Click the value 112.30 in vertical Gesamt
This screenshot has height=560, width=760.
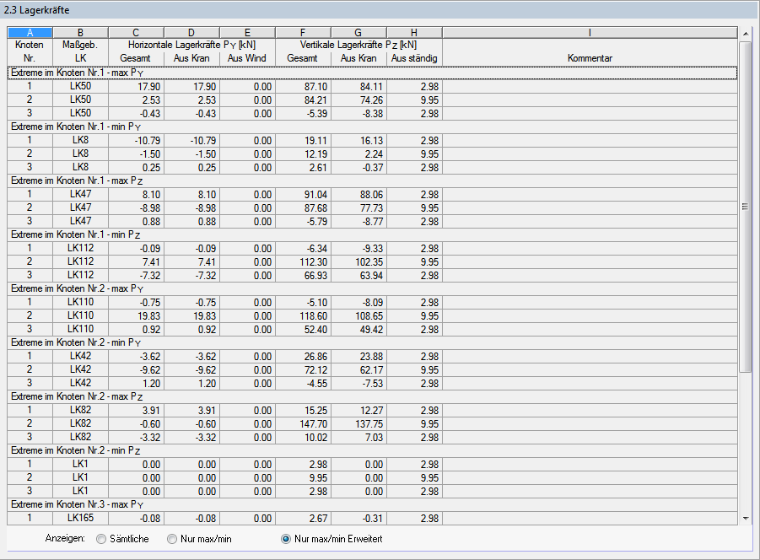(303, 262)
